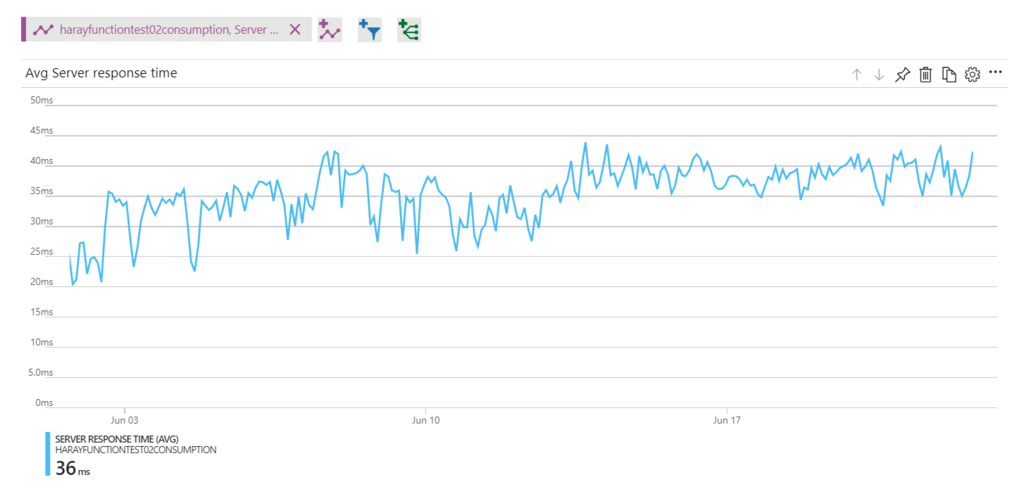Clone the chart with copy icon

[949, 74]
